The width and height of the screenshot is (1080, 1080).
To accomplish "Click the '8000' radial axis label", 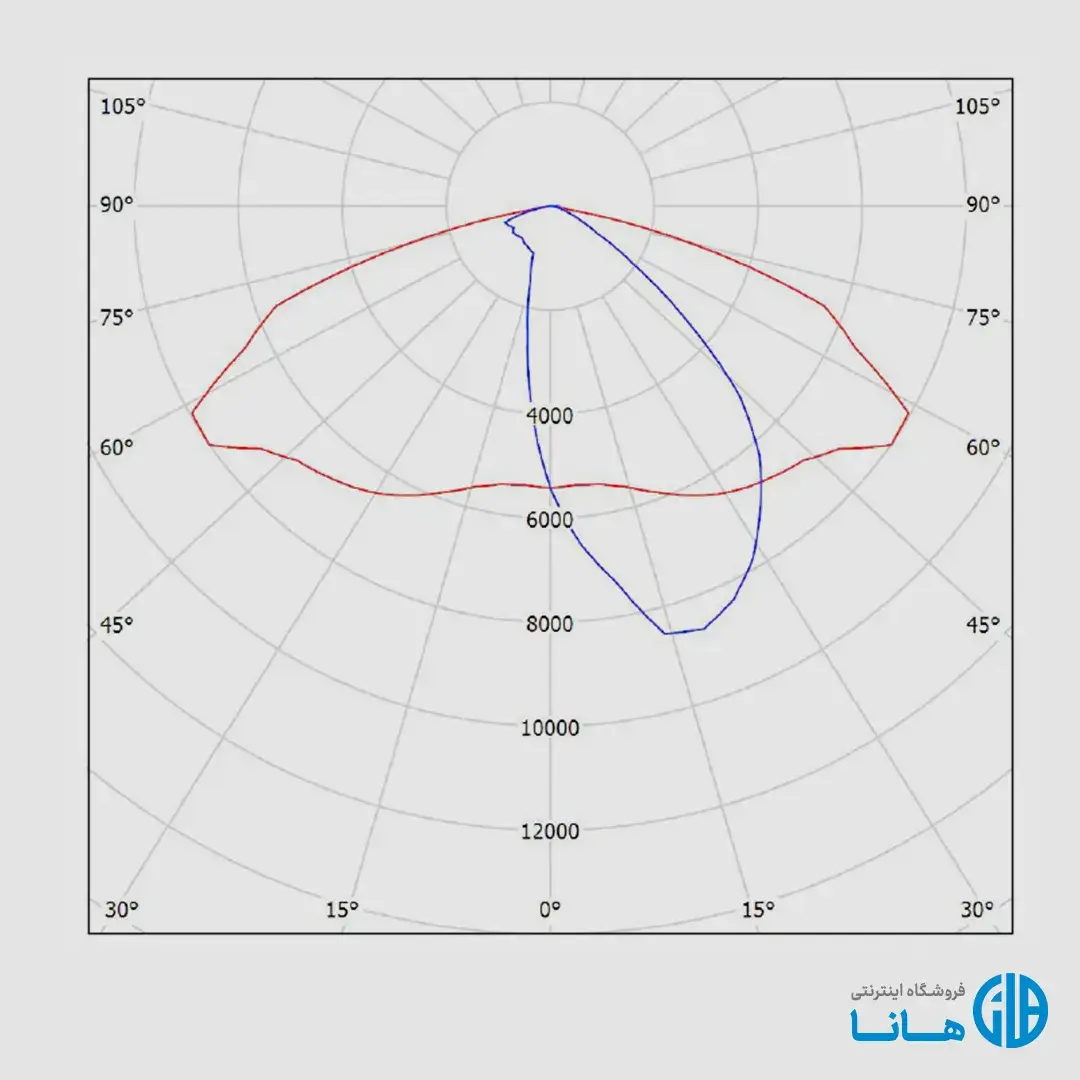I will (550, 624).
